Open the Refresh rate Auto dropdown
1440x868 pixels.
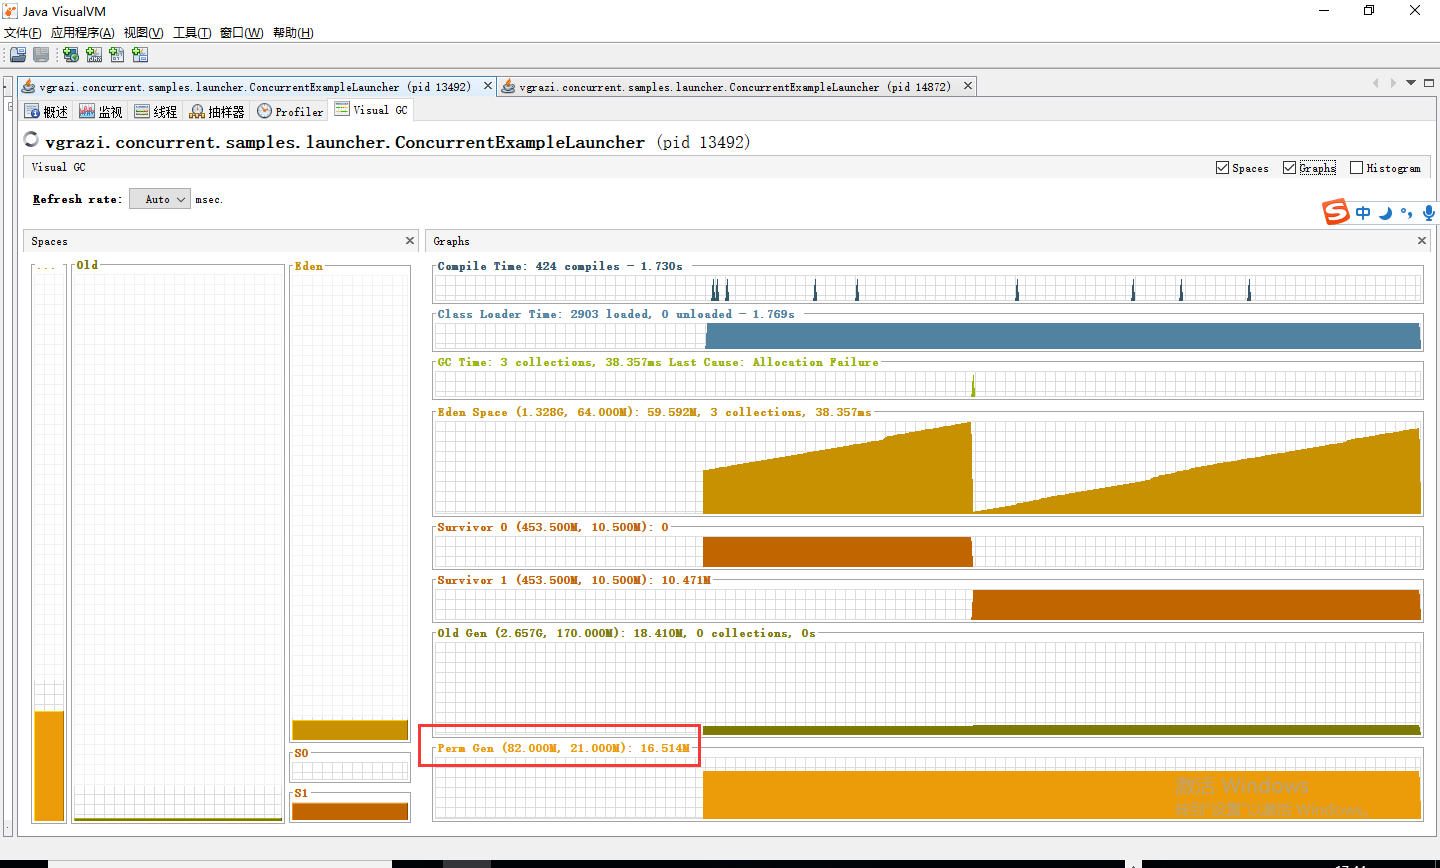click(160, 199)
